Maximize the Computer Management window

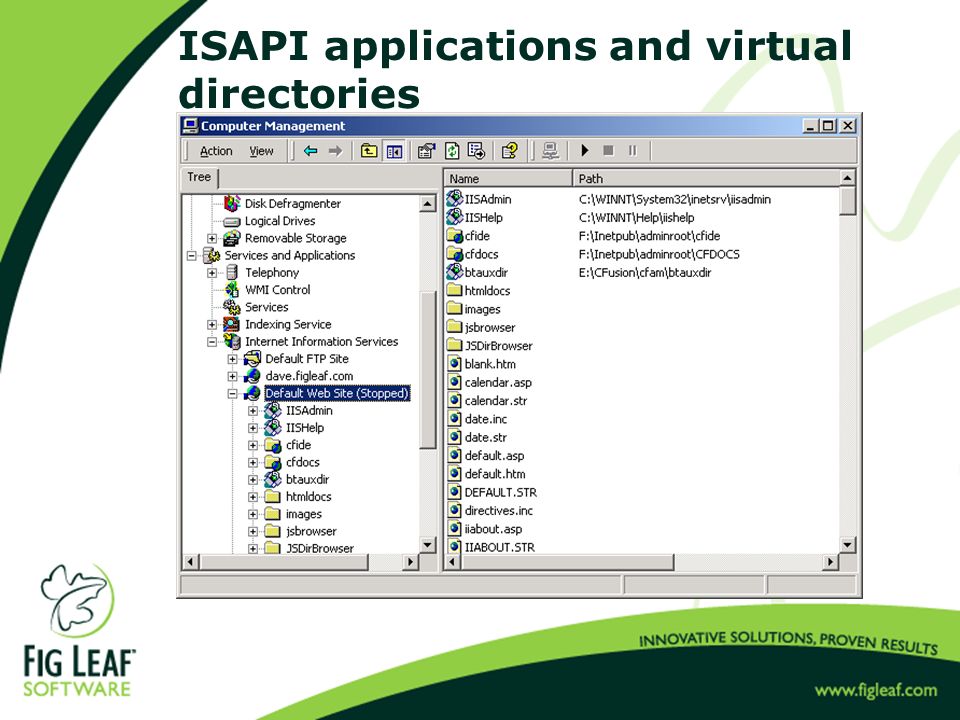tap(828, 126)
